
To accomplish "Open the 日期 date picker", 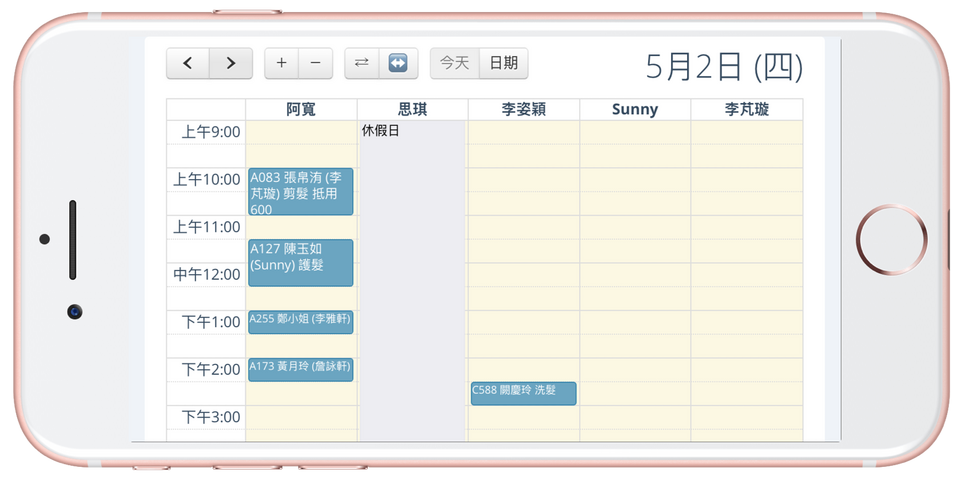I will (503, 63).
